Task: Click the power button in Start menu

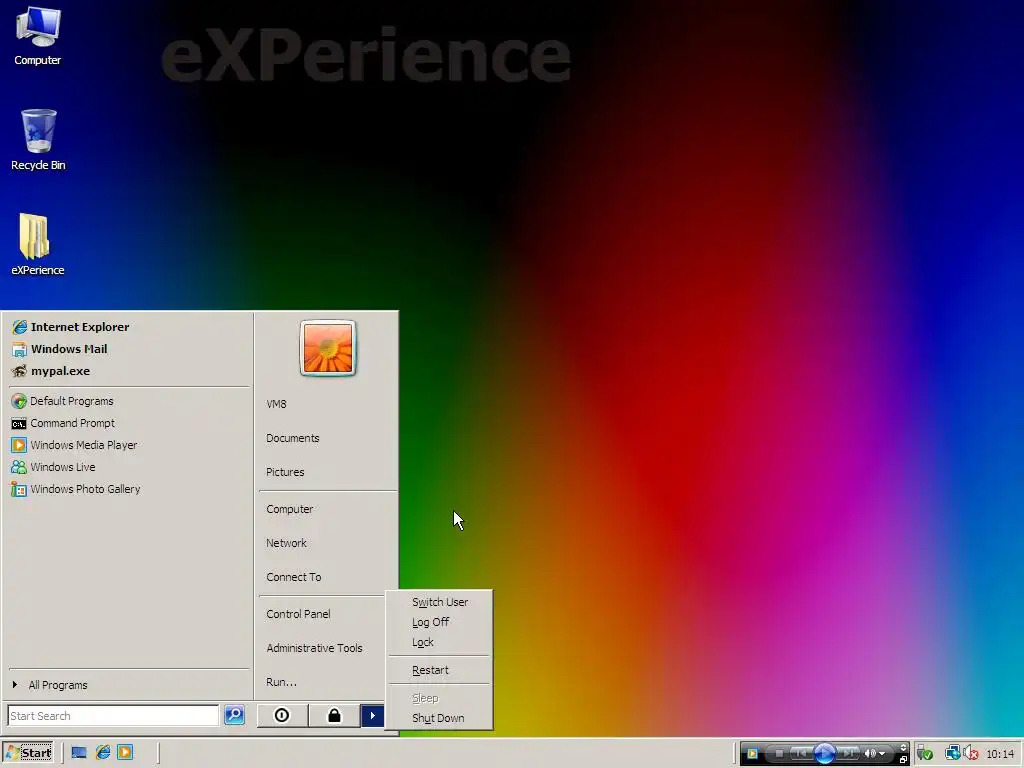Action: pos(281,715)
